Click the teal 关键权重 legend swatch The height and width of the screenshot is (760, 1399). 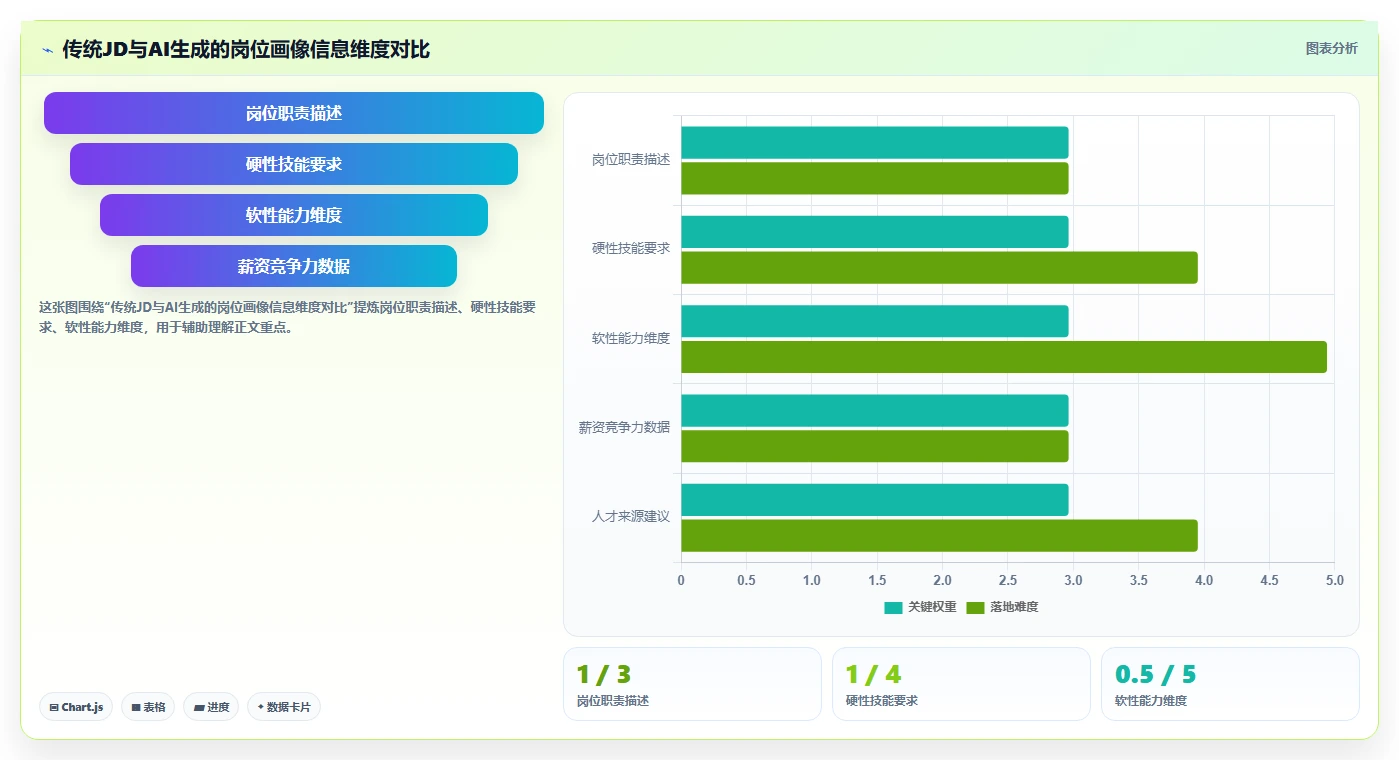[893, 607]
